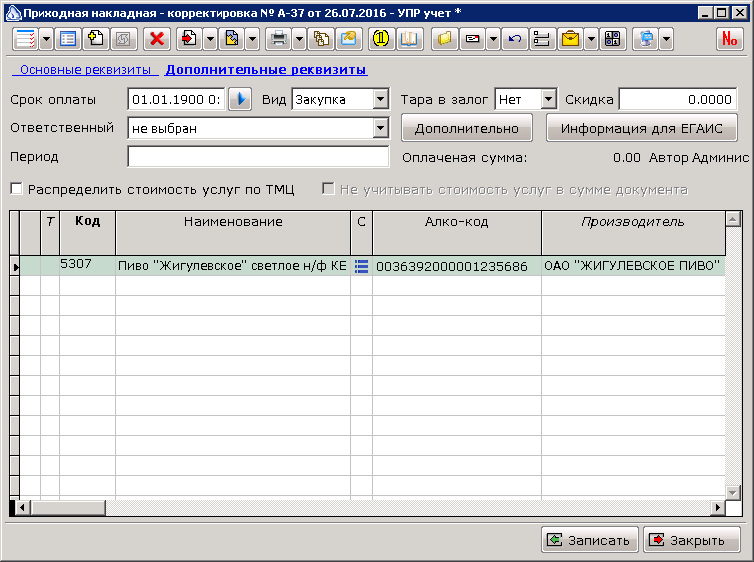Click the greyed-out refresh document icon
This screenshot has height=562, width=754.
click(x=124, y=39)
